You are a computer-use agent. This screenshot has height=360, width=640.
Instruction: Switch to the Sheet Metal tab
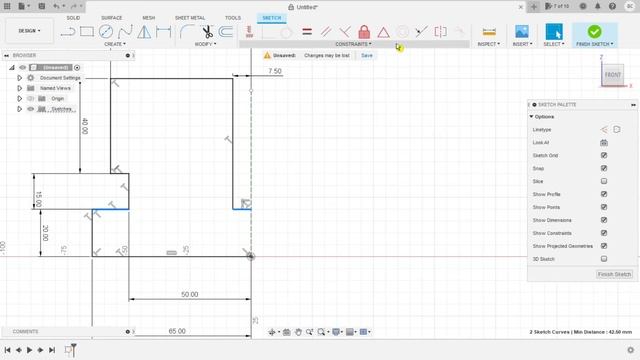click(190, 18)
